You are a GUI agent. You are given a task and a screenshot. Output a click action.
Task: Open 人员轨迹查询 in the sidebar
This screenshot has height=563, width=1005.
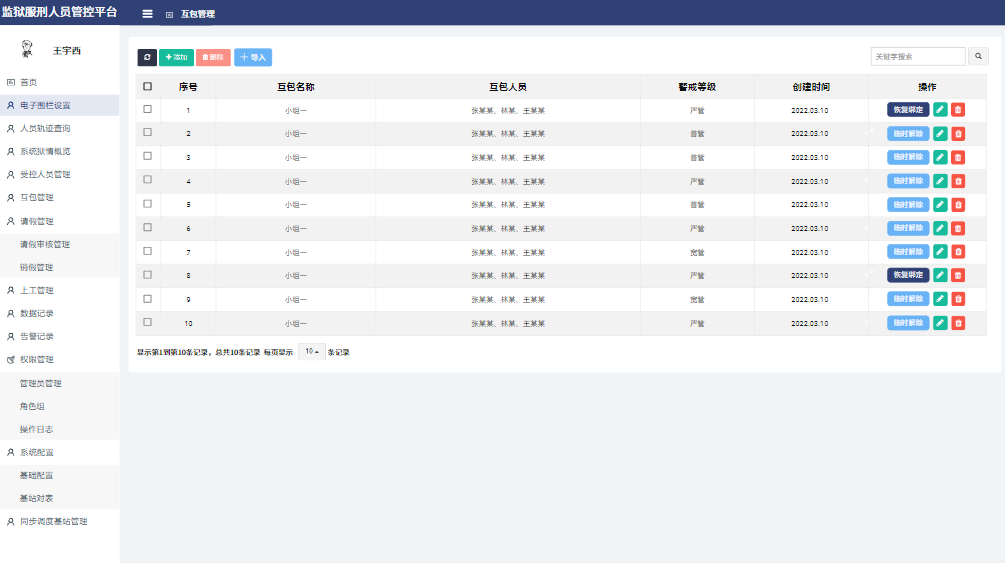(45, 129)
